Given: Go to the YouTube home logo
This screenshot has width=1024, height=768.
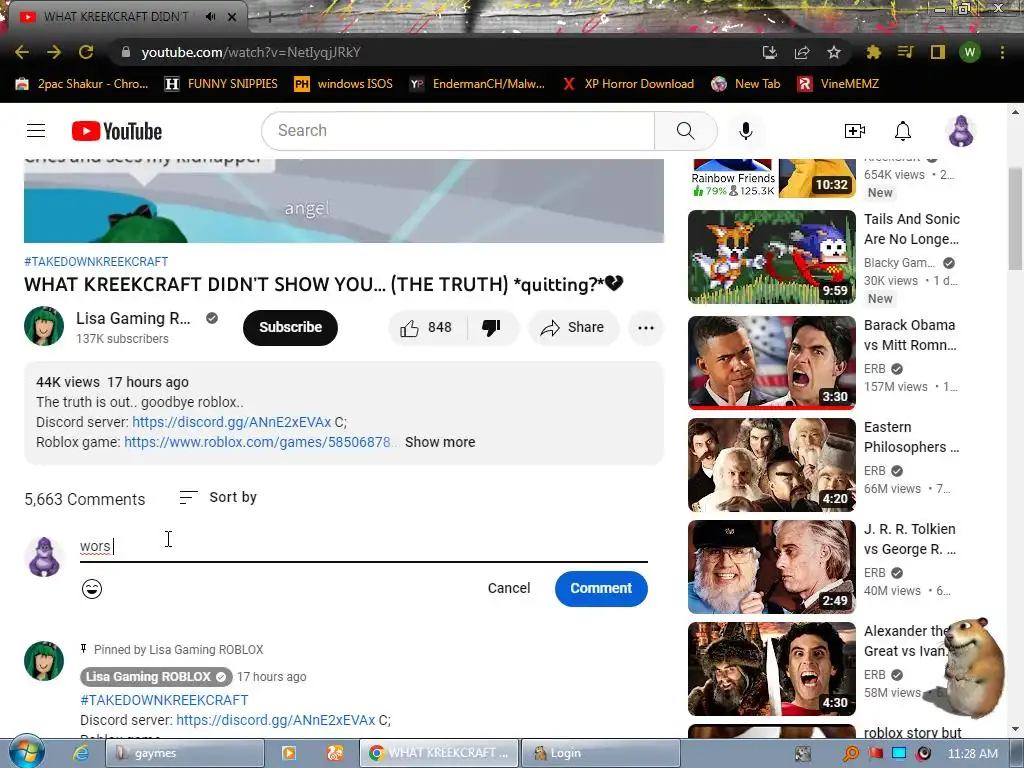Looking at the screenshot, I should click(117, 131).
